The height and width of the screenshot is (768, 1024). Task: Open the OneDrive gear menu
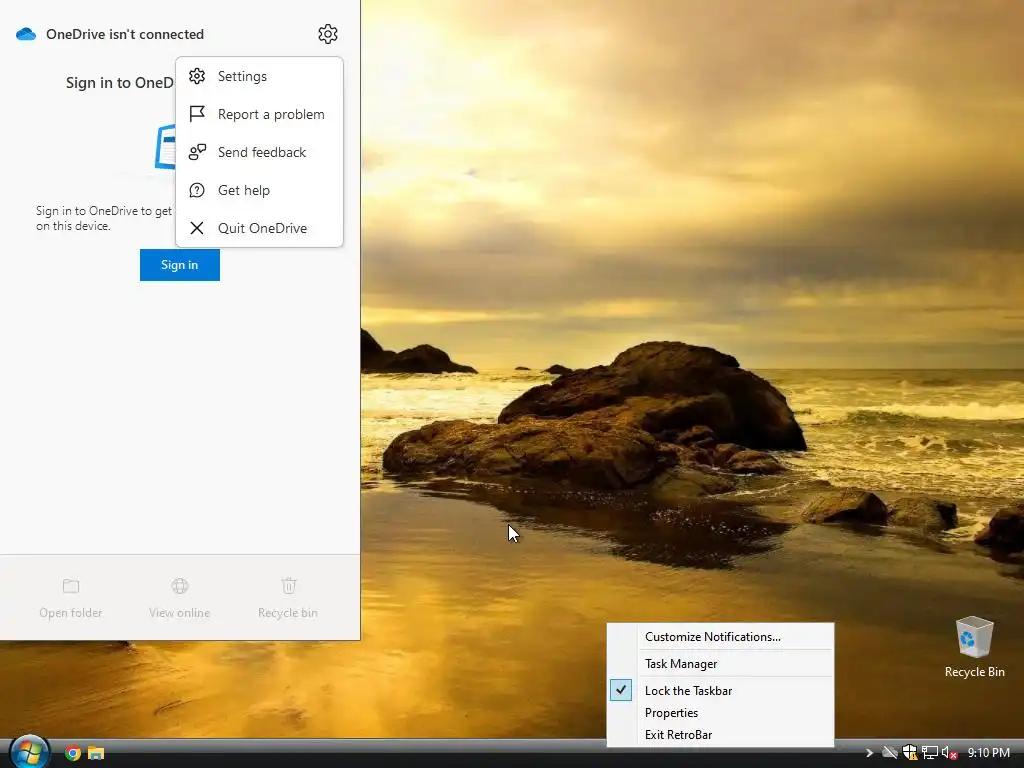(x=328, y=34)
